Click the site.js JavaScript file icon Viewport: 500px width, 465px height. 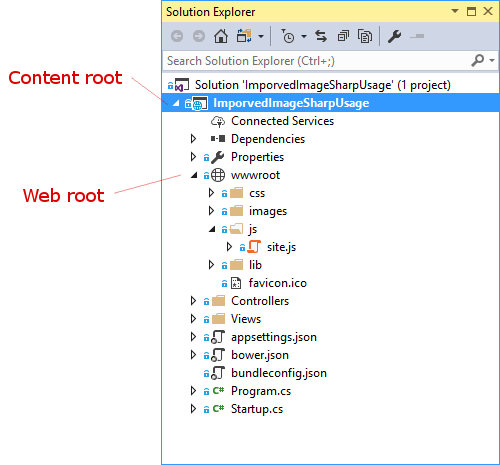[x=254, y=247]
